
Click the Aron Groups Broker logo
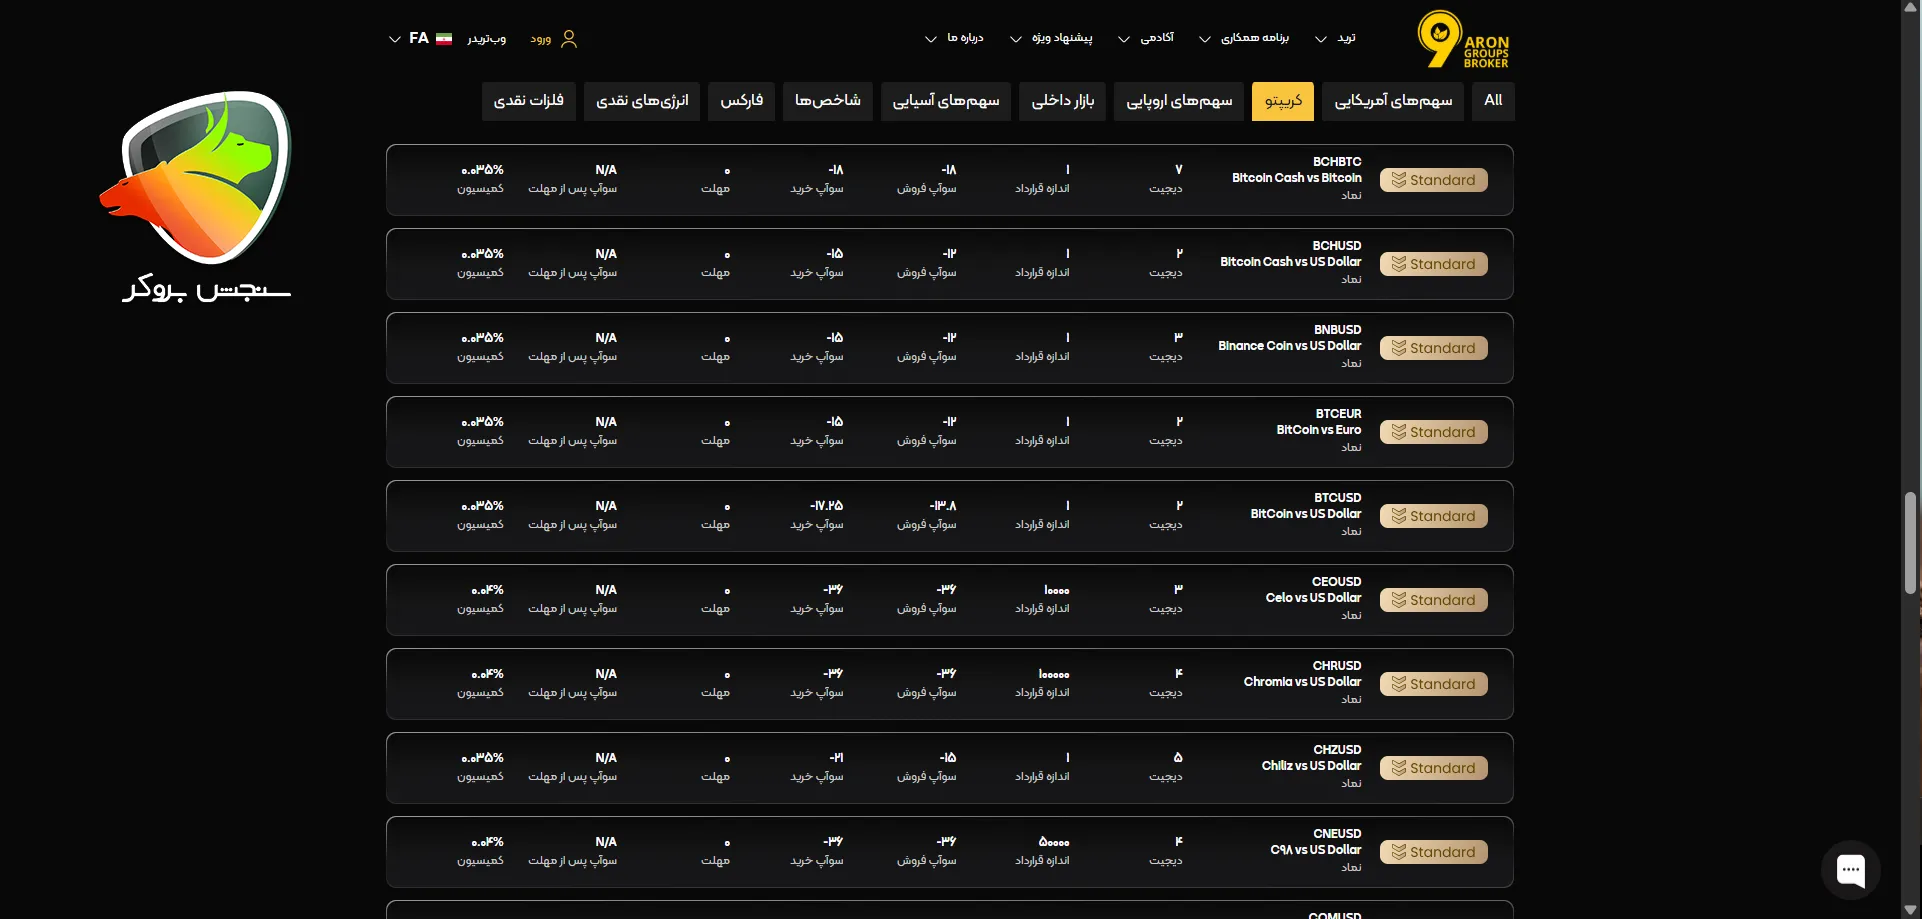point(1462,40)
